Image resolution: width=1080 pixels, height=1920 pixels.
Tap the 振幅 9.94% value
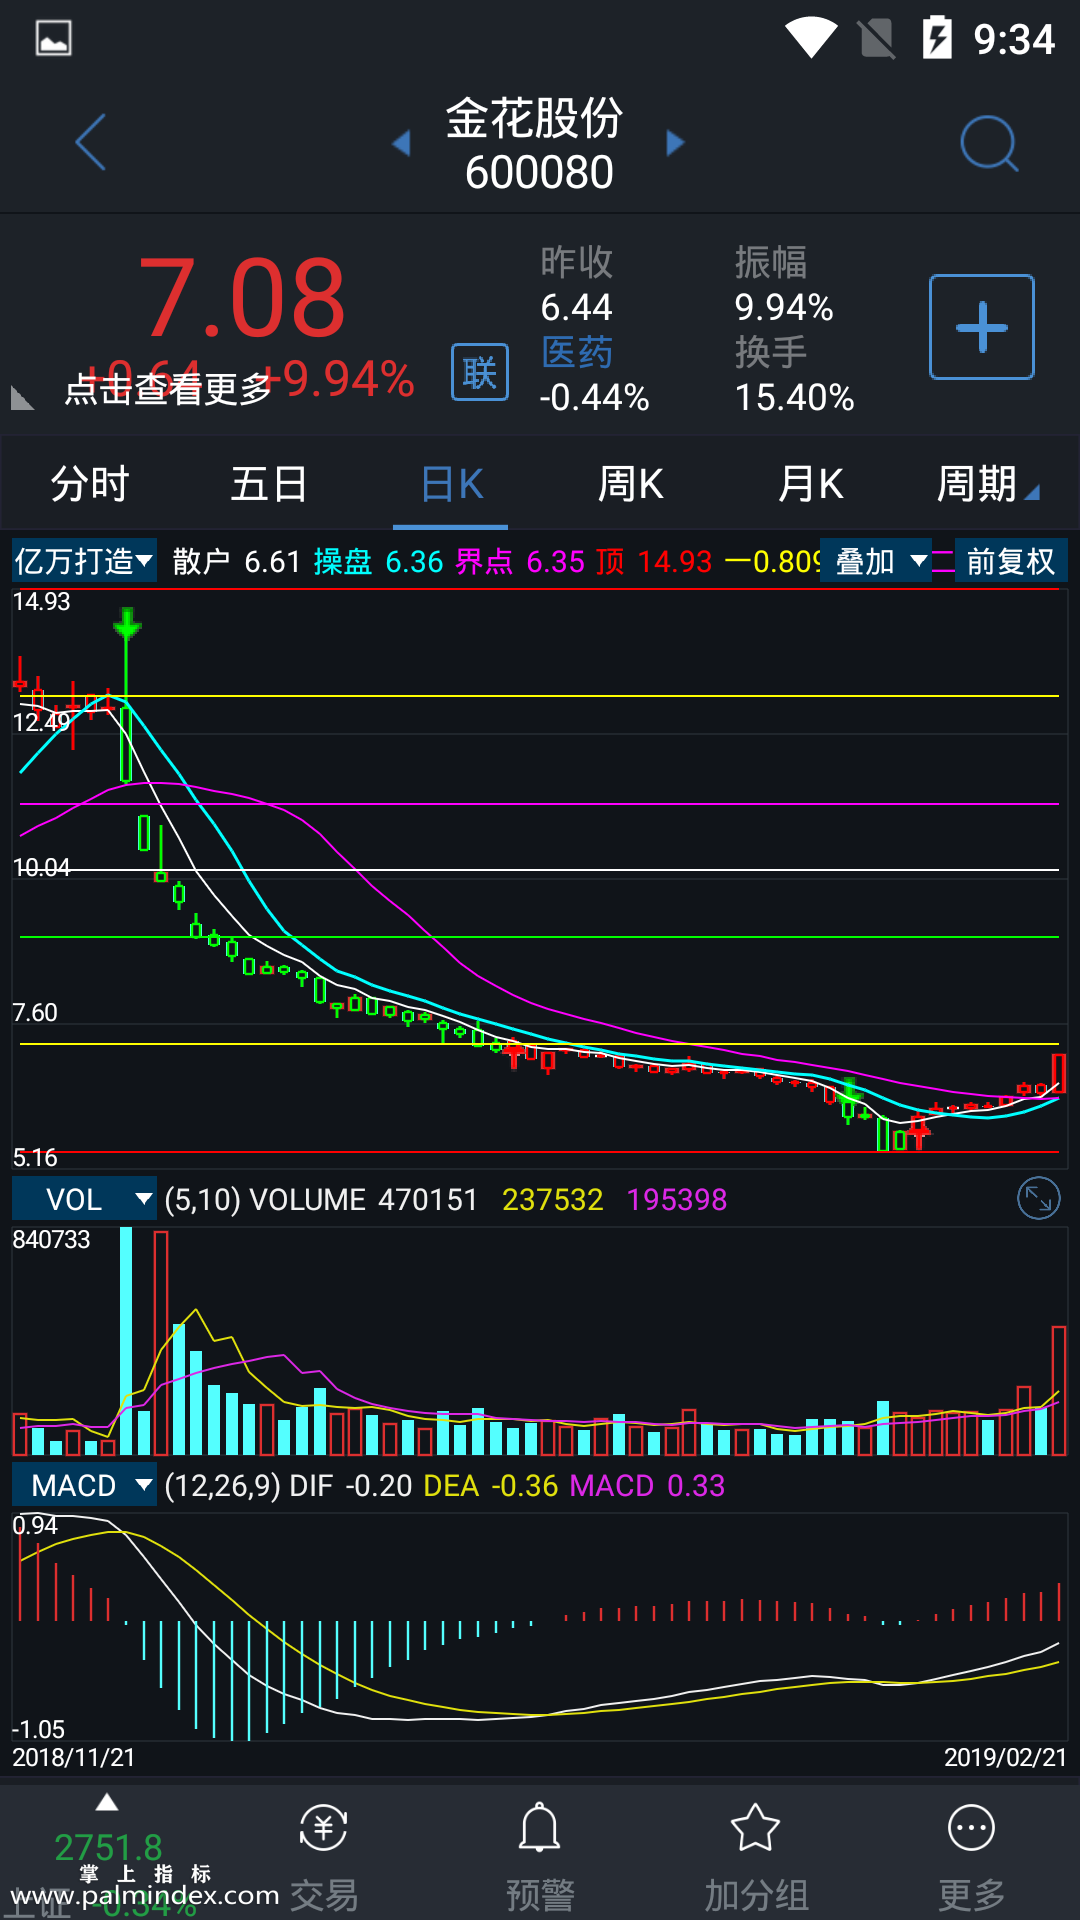pyautogui.click(x=784, y=307)
